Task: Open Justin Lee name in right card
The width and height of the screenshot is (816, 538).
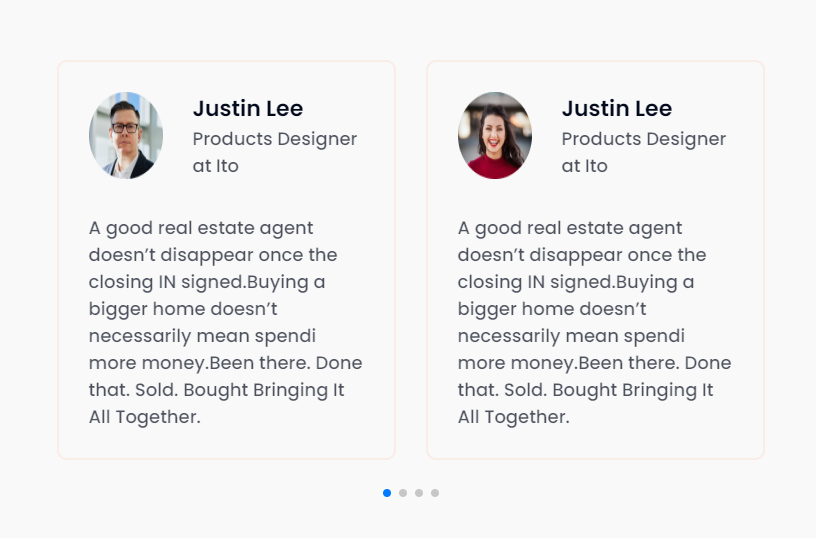Action: click(617, 108)
